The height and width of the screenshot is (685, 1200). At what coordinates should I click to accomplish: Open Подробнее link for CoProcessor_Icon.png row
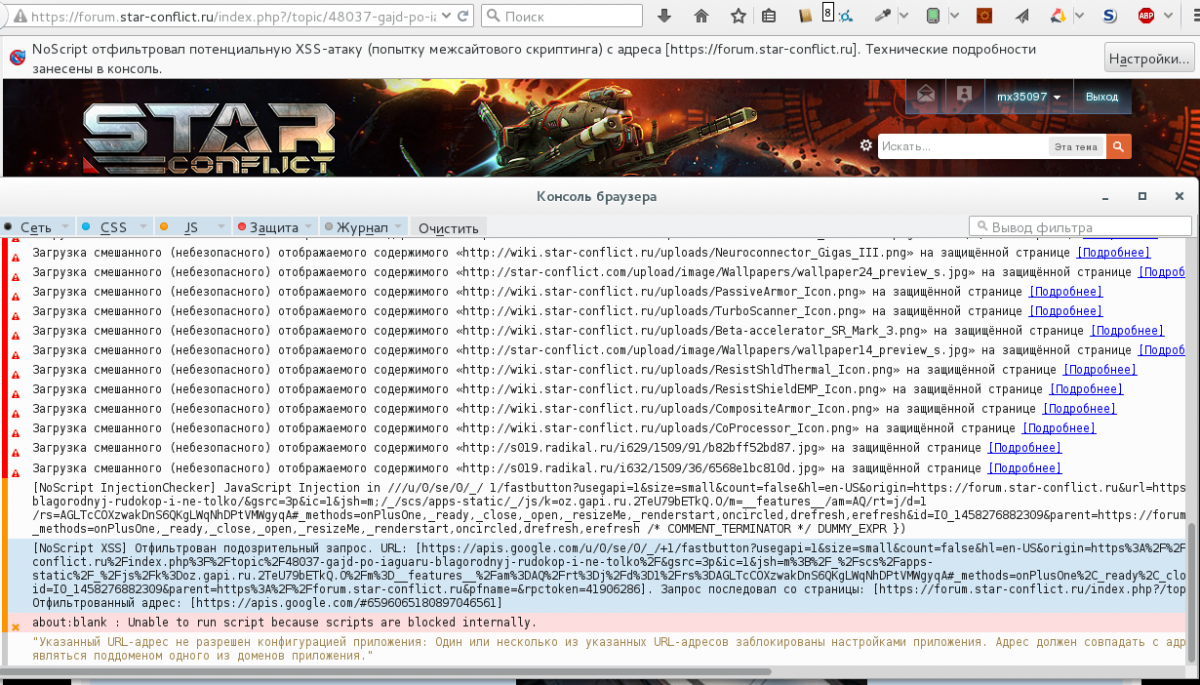(1059, 428)
